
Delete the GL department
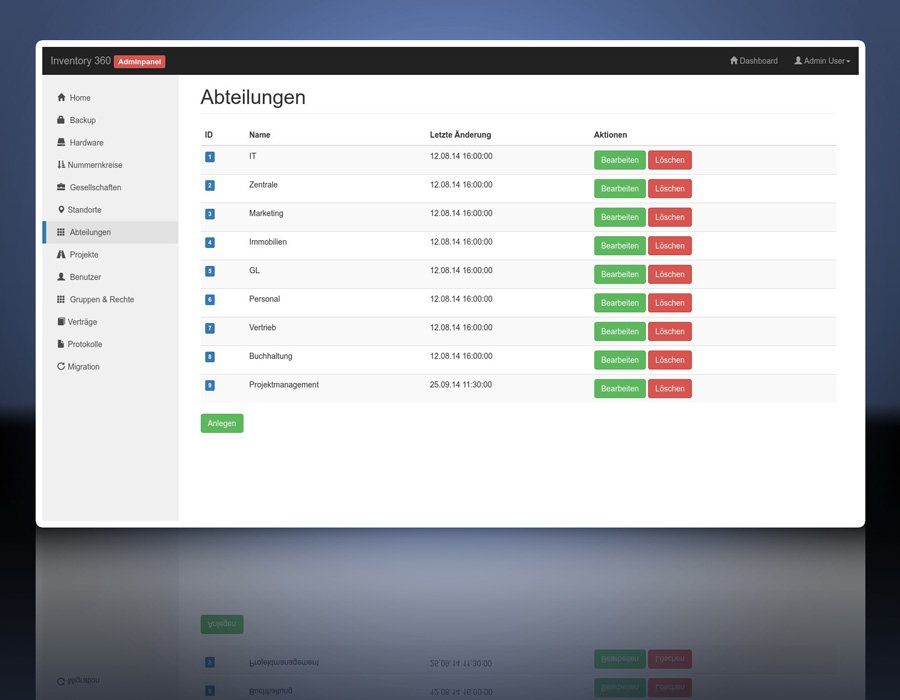click(x=670, y=274)
